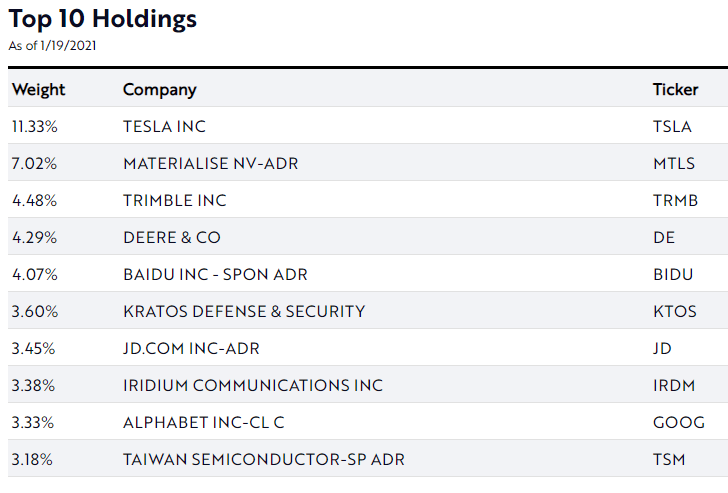Open ALPHABET INC-CL C entry
728x493 pixels.
(204, 422)
